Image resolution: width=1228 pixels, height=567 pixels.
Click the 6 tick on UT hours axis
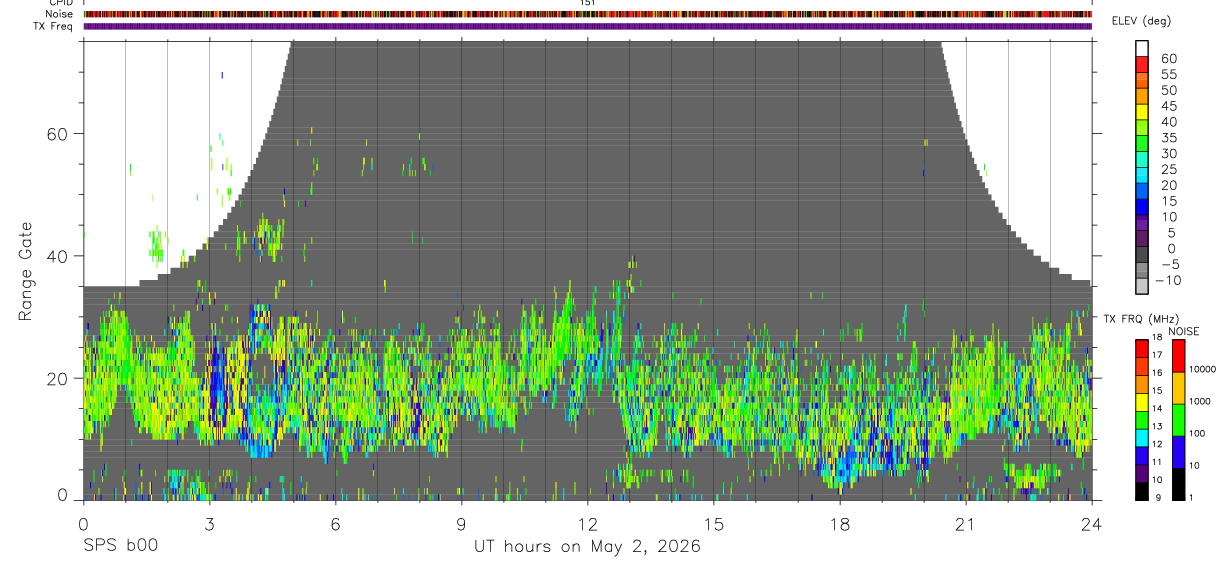coord(335,524)
